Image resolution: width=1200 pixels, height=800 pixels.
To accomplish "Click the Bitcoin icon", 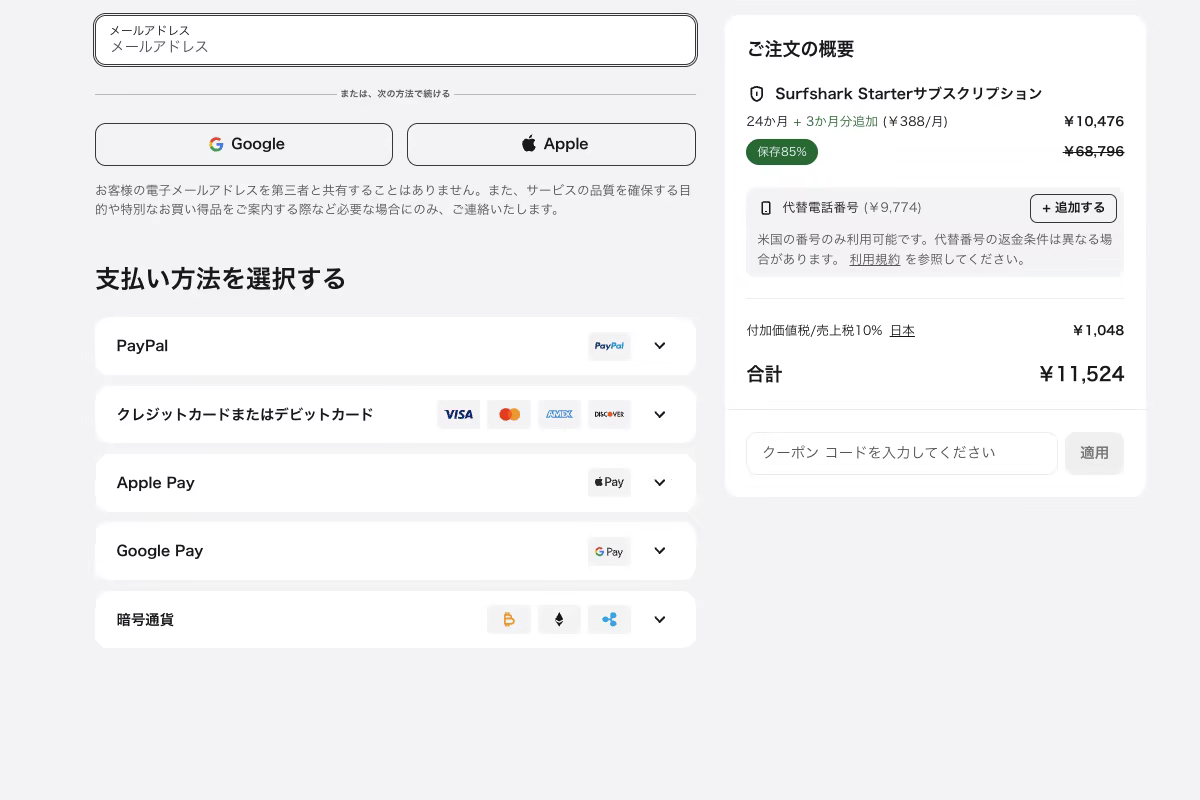I will coord(509,620).
